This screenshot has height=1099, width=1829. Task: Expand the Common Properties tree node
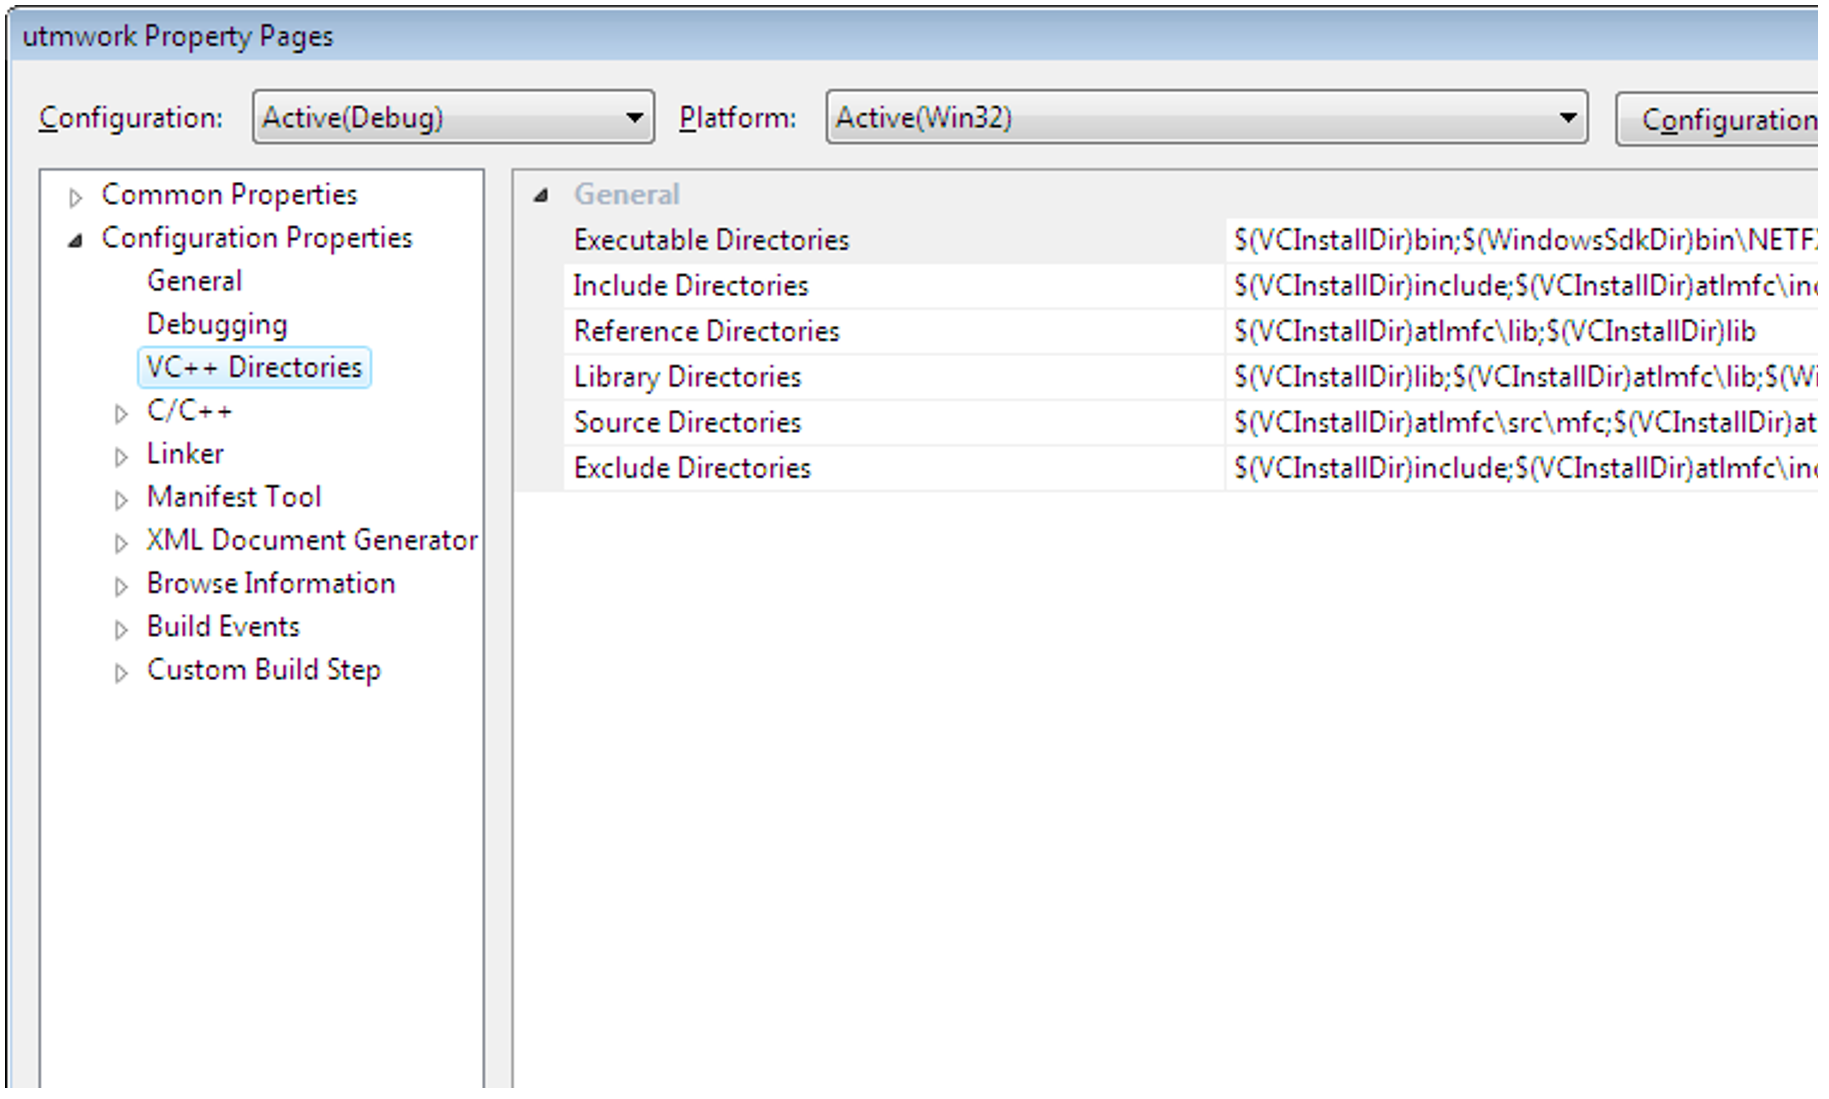[75, 197]
